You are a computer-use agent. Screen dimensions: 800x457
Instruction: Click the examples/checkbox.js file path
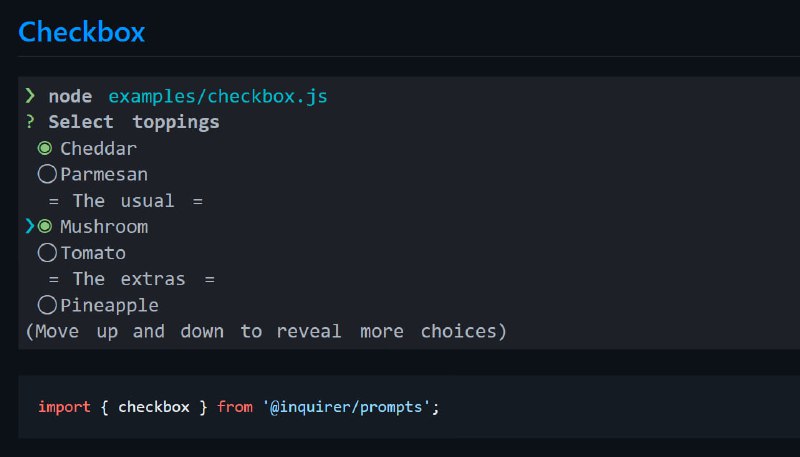point(218,96)
